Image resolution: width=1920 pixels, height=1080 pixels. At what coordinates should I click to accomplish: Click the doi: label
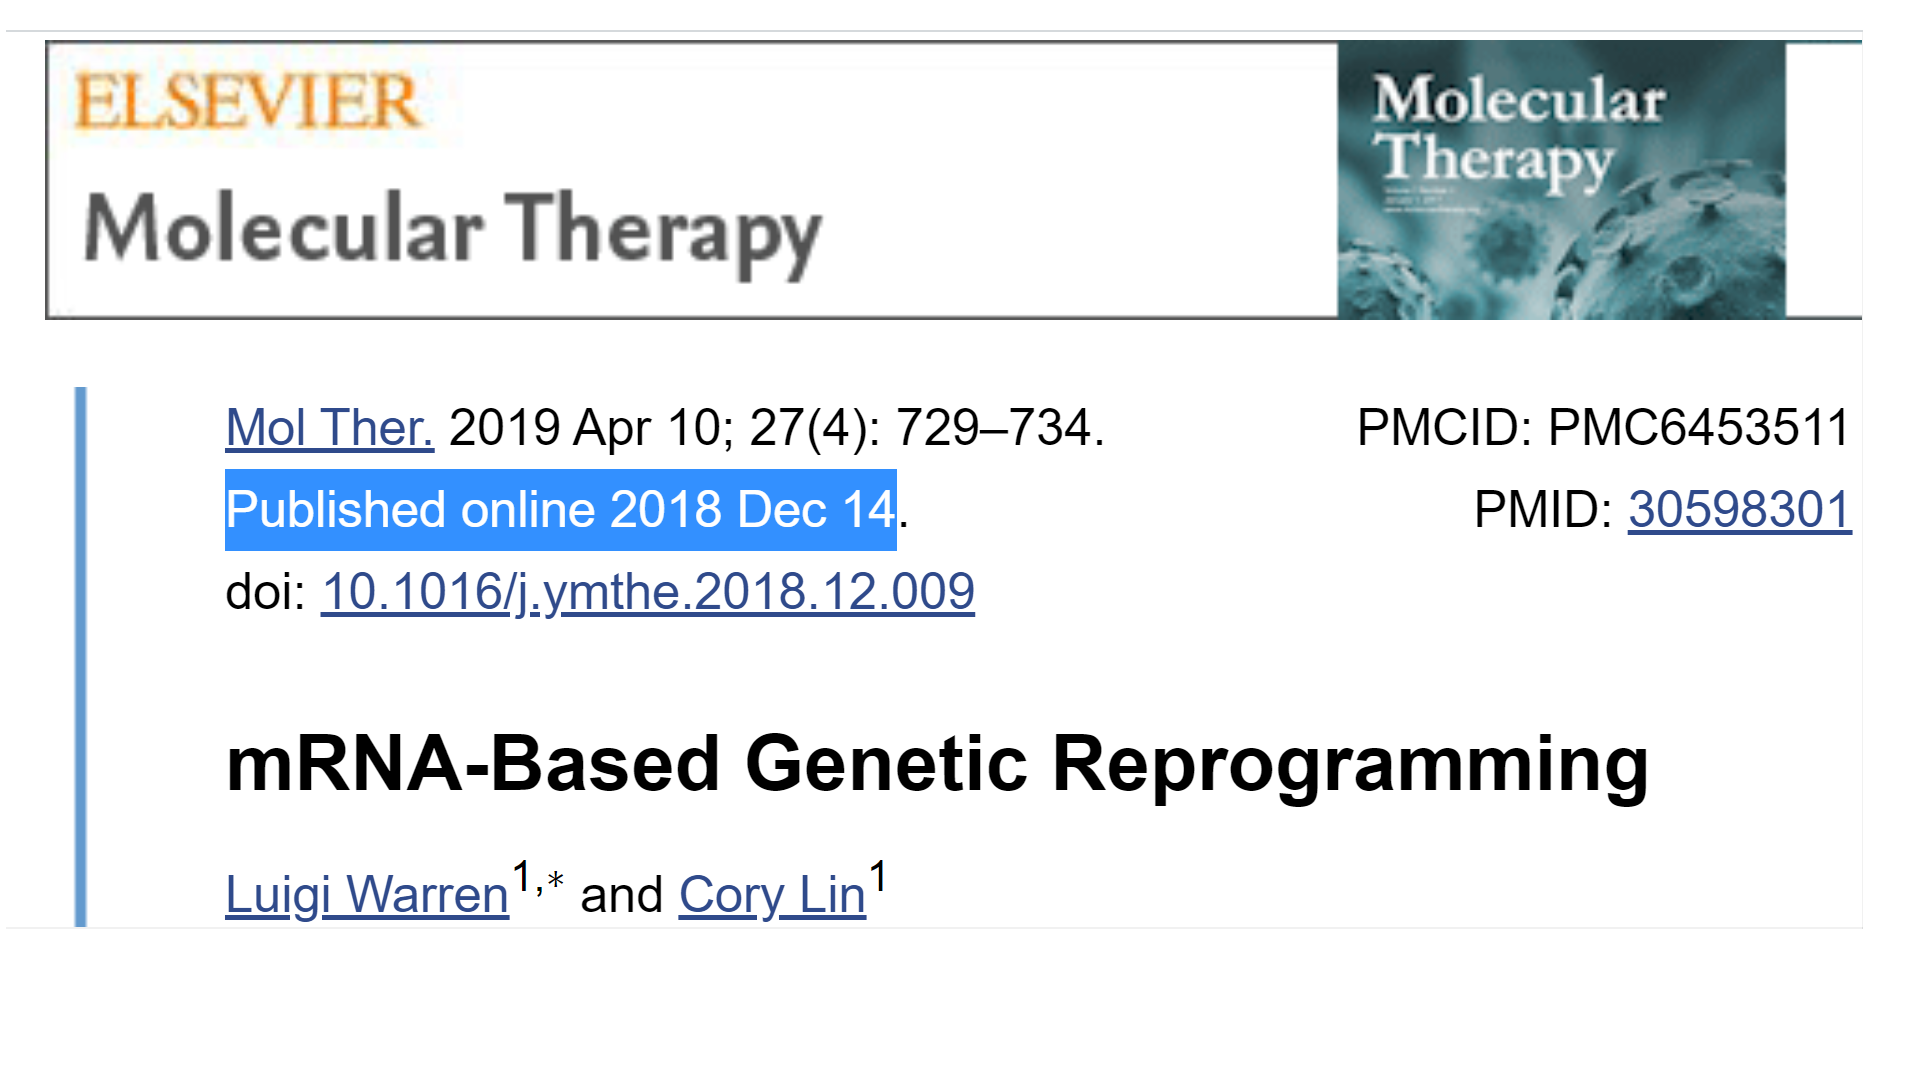point(266,592)
